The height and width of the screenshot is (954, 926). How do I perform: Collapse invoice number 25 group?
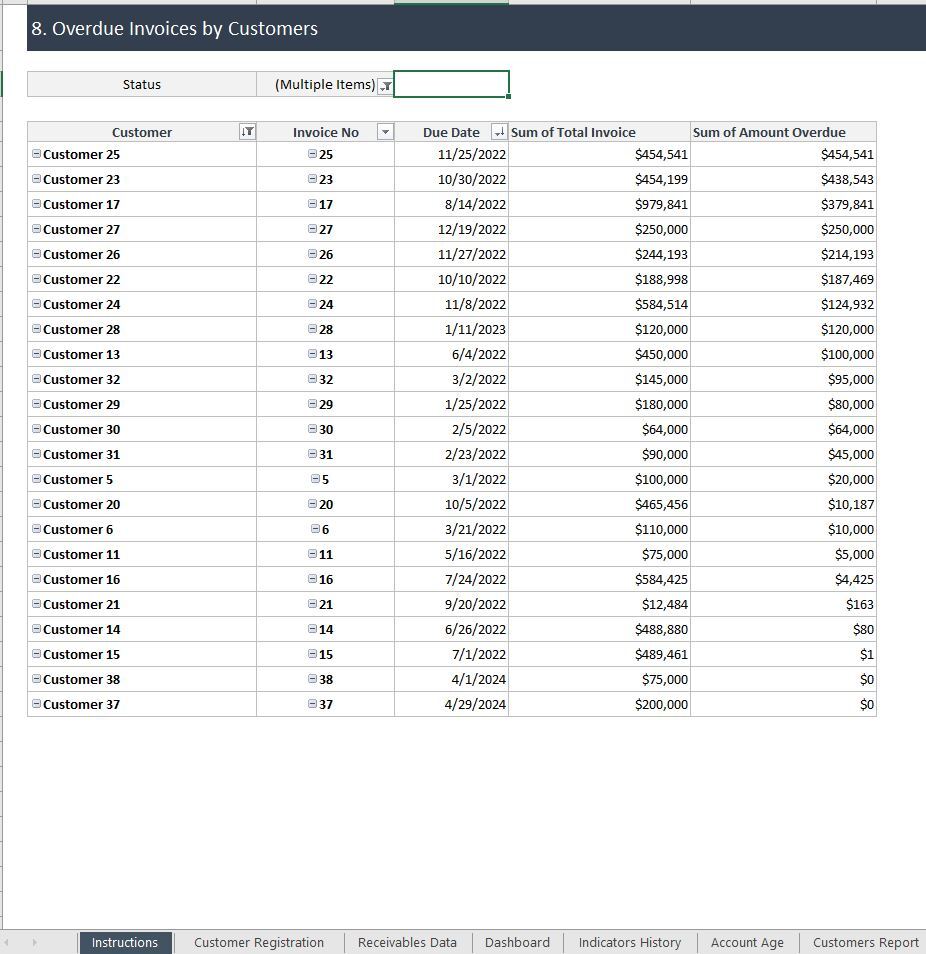pos(312,154)
